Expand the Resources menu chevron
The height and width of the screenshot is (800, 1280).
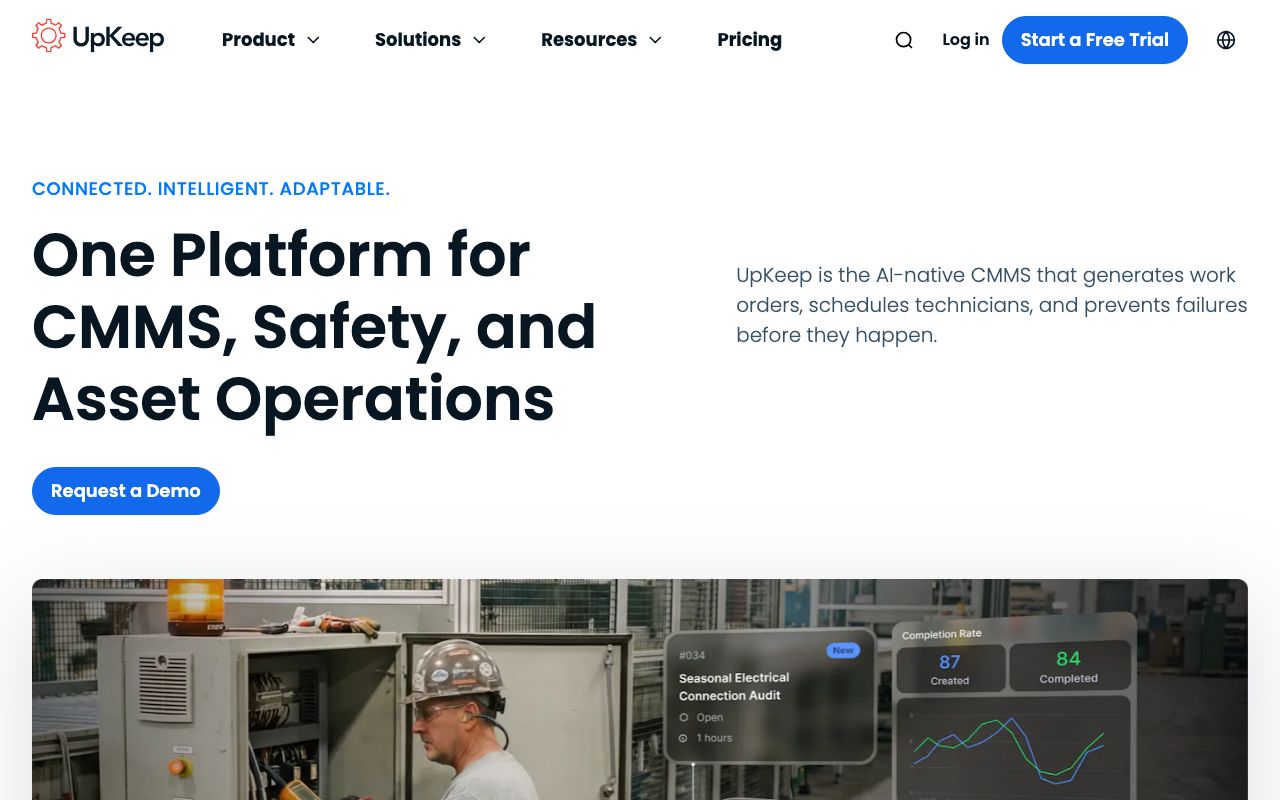[655, 40]
